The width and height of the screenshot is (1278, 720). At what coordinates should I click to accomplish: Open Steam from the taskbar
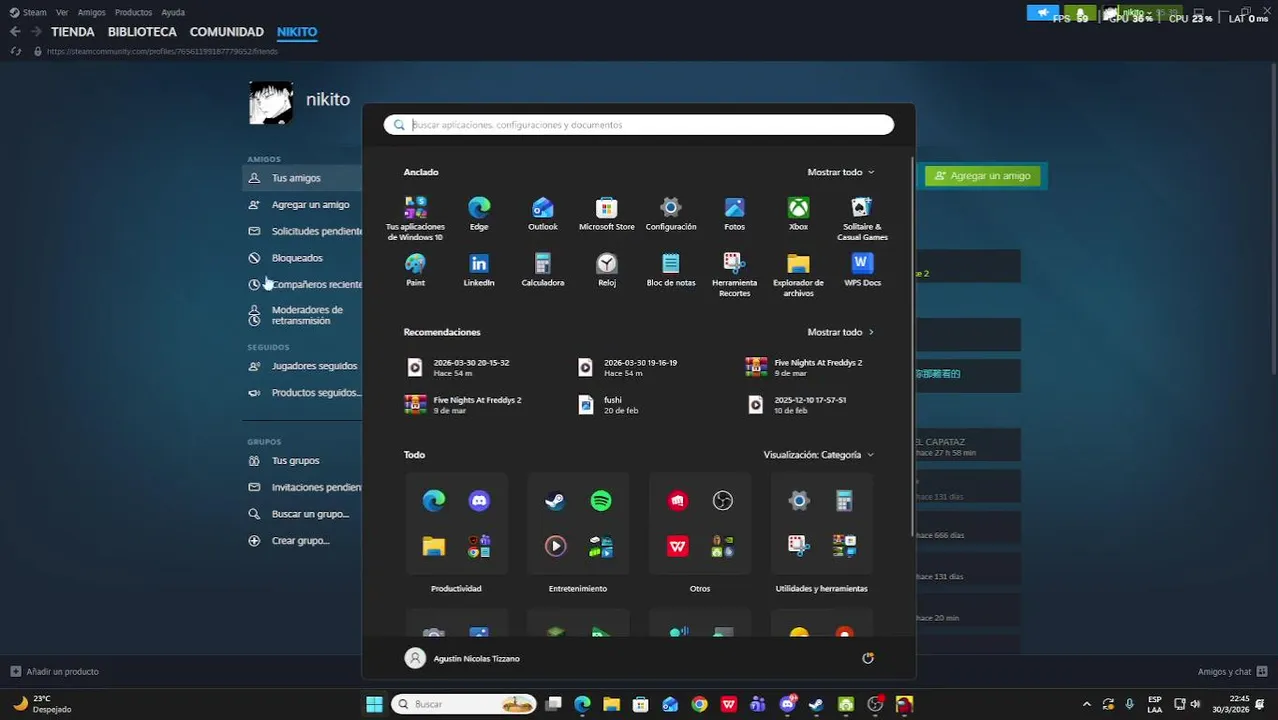[816, 704]
